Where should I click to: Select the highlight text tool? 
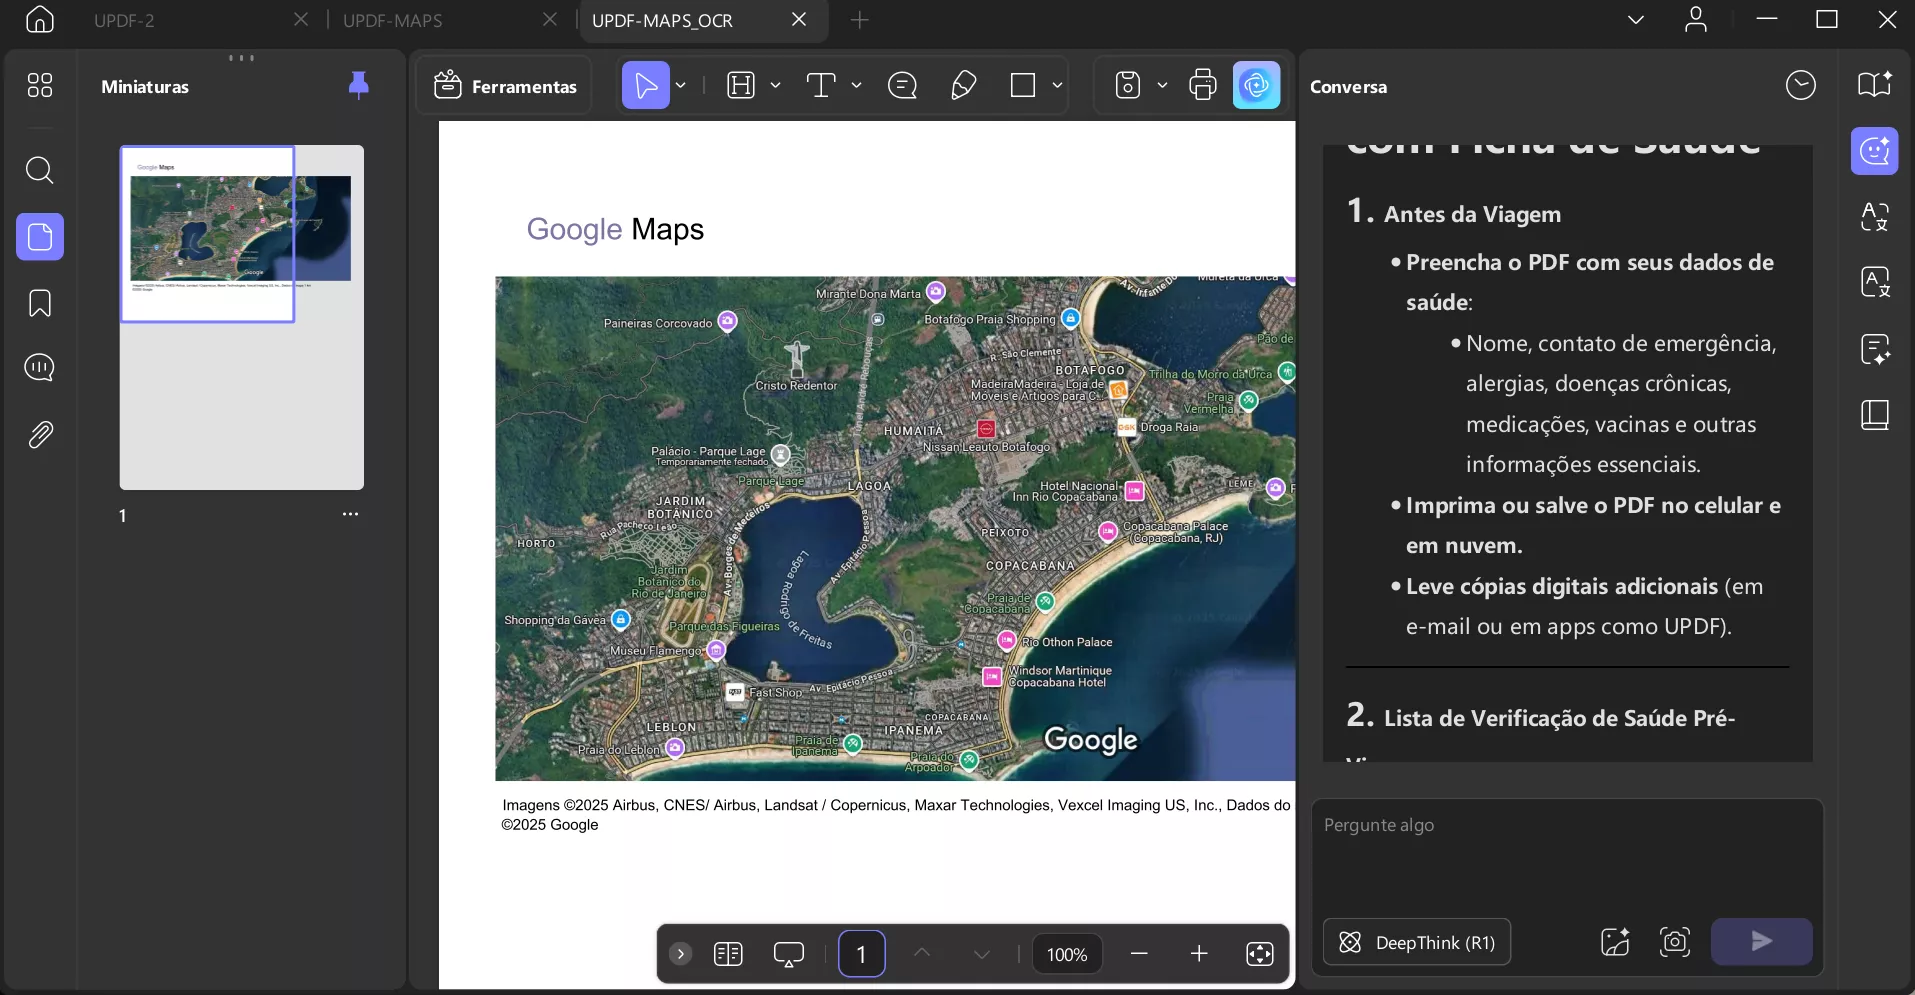coord(741,86)
